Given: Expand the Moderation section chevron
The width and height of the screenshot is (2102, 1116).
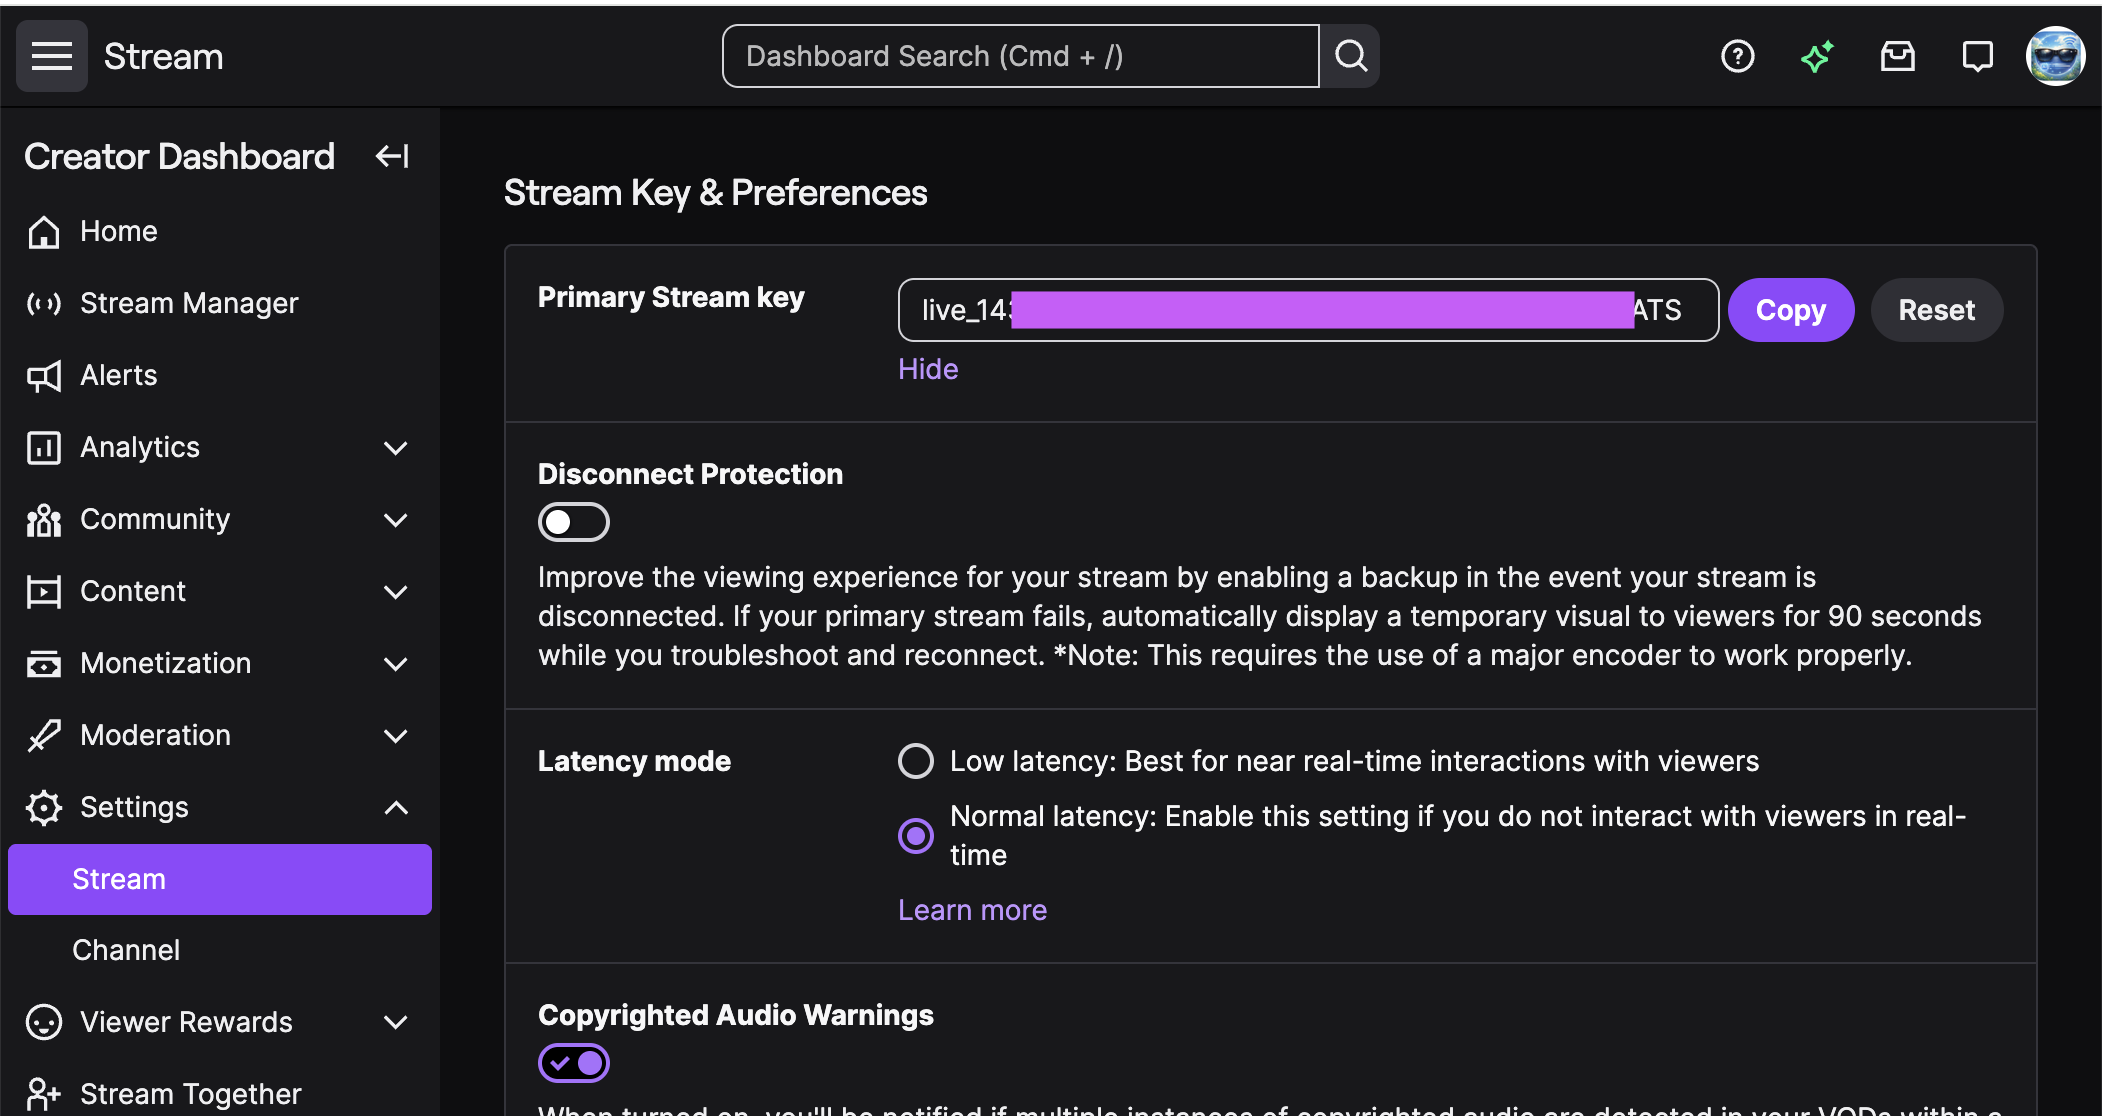Looking at the screenshot, I should (x=396, y=736).
